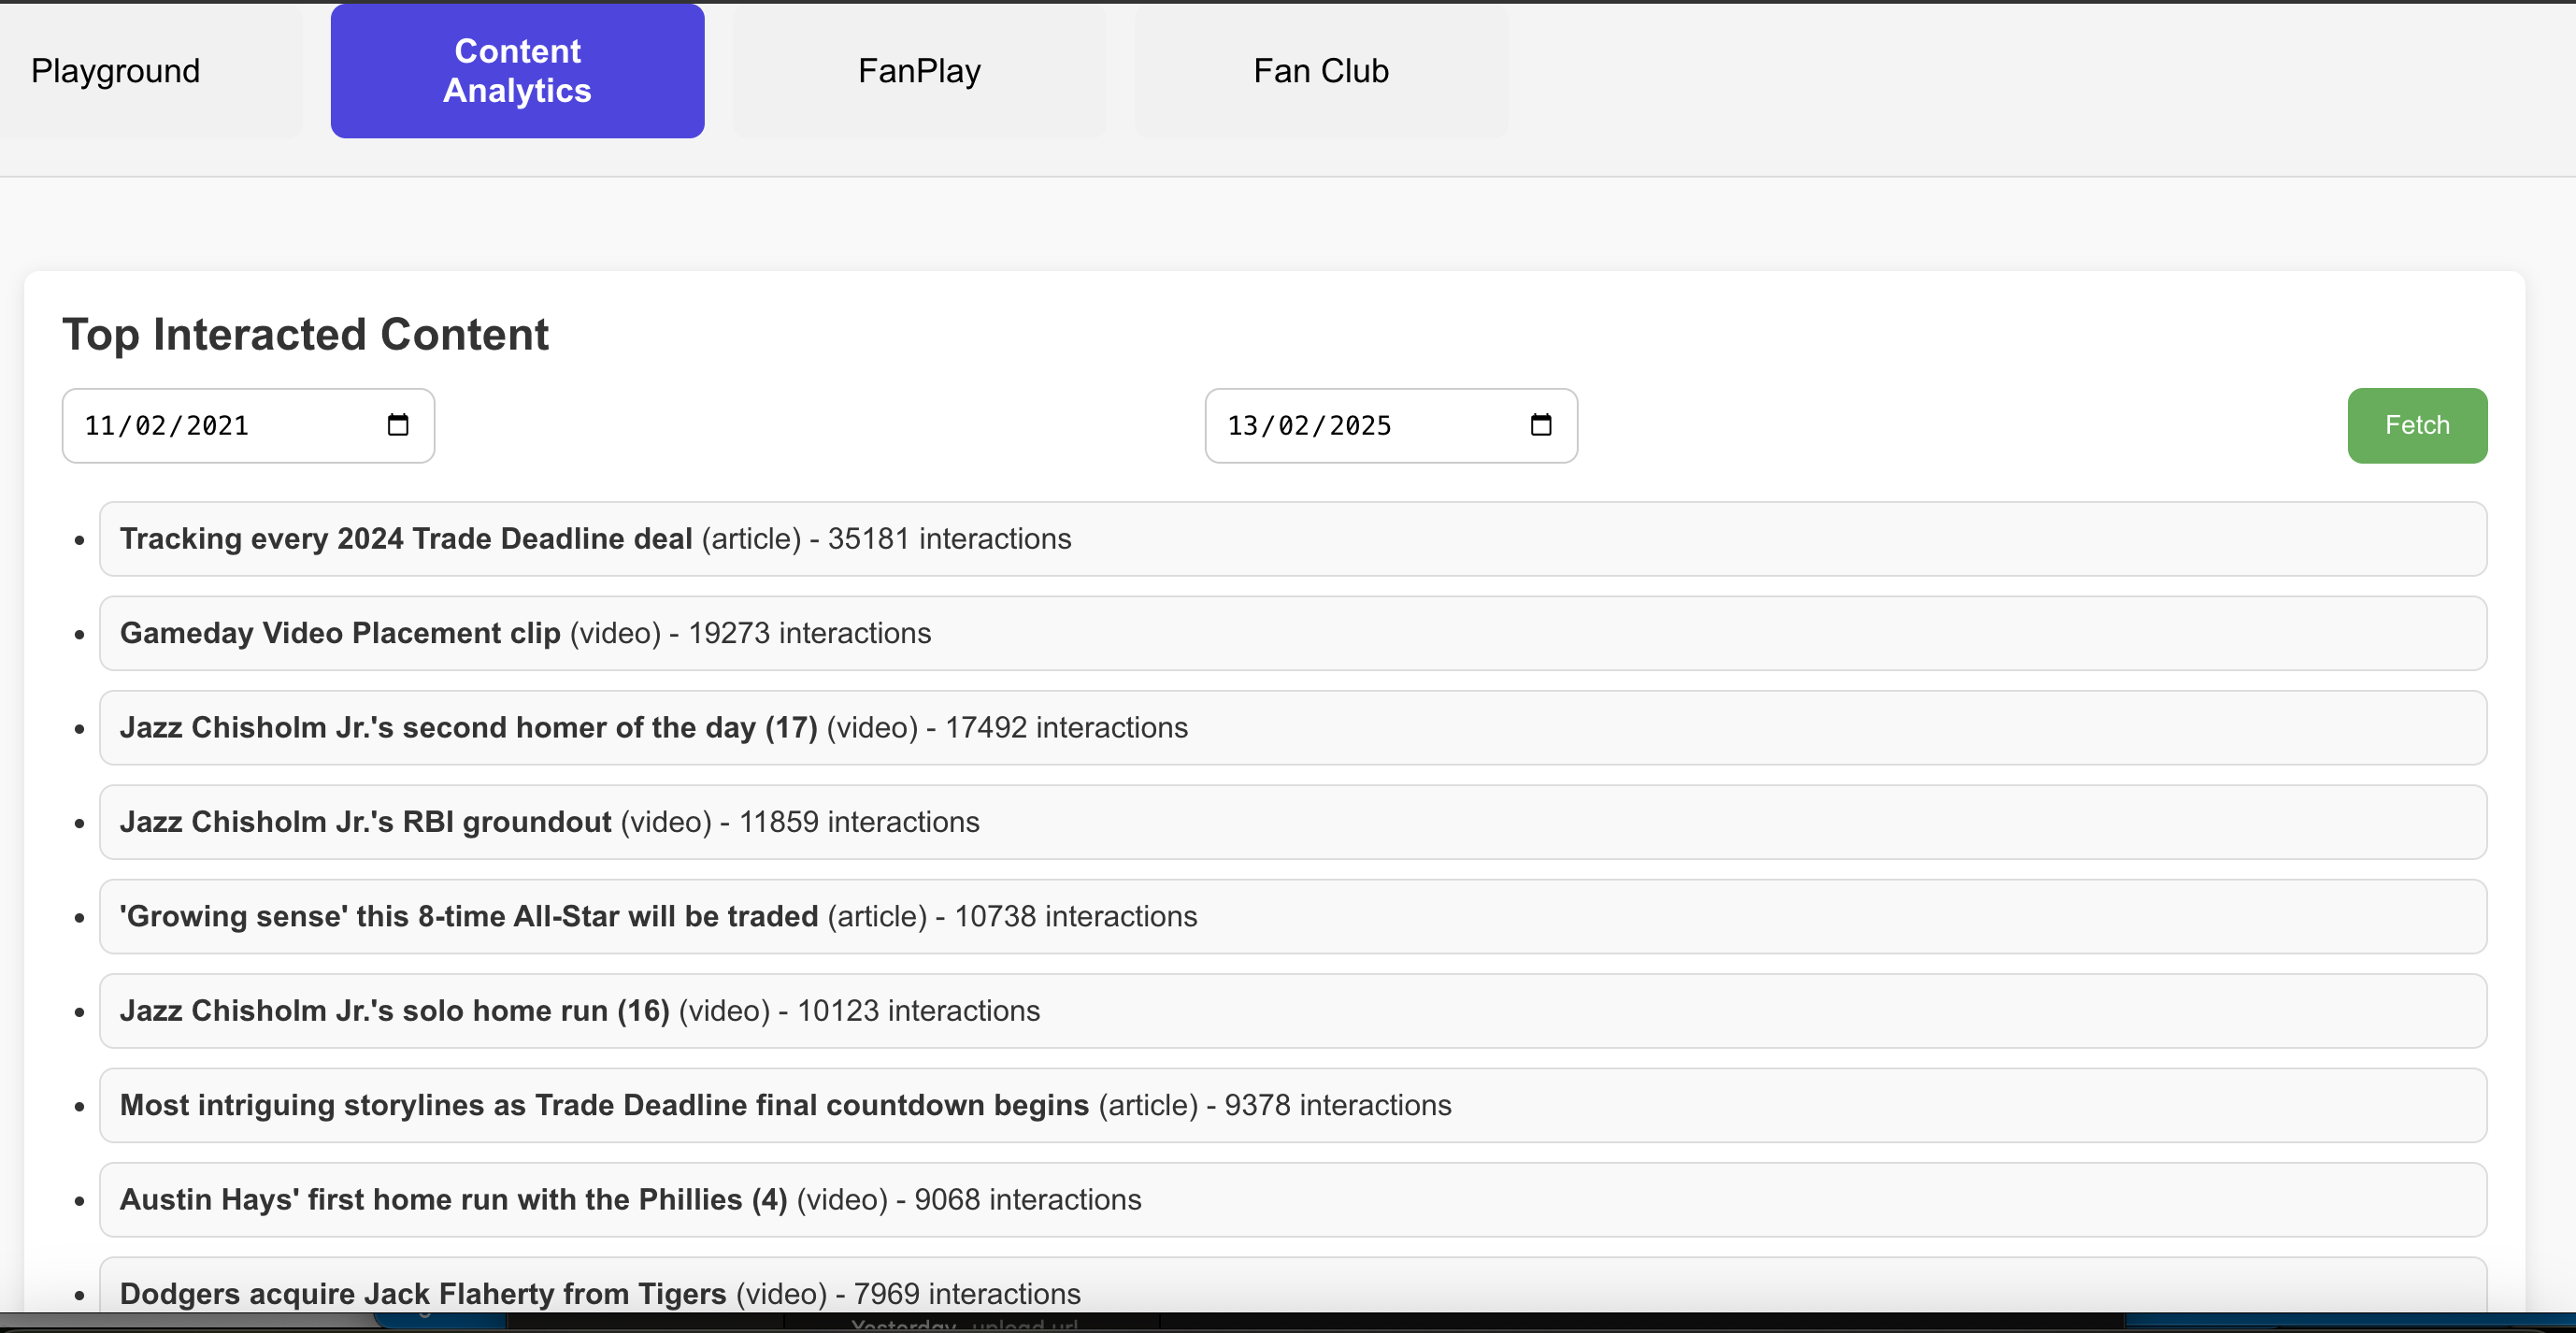Click the Fetch button

[2416, 425]
